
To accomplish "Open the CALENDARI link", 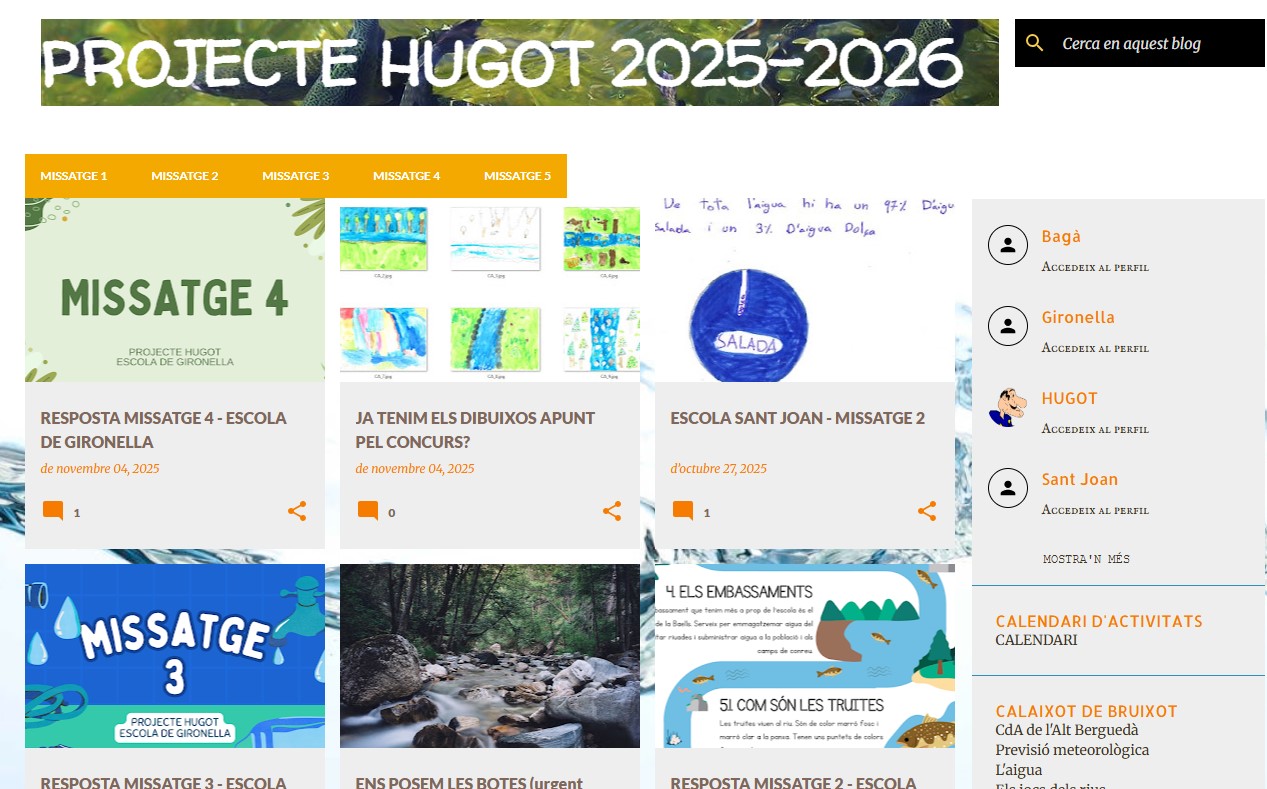I will [x=1036, y=640].
